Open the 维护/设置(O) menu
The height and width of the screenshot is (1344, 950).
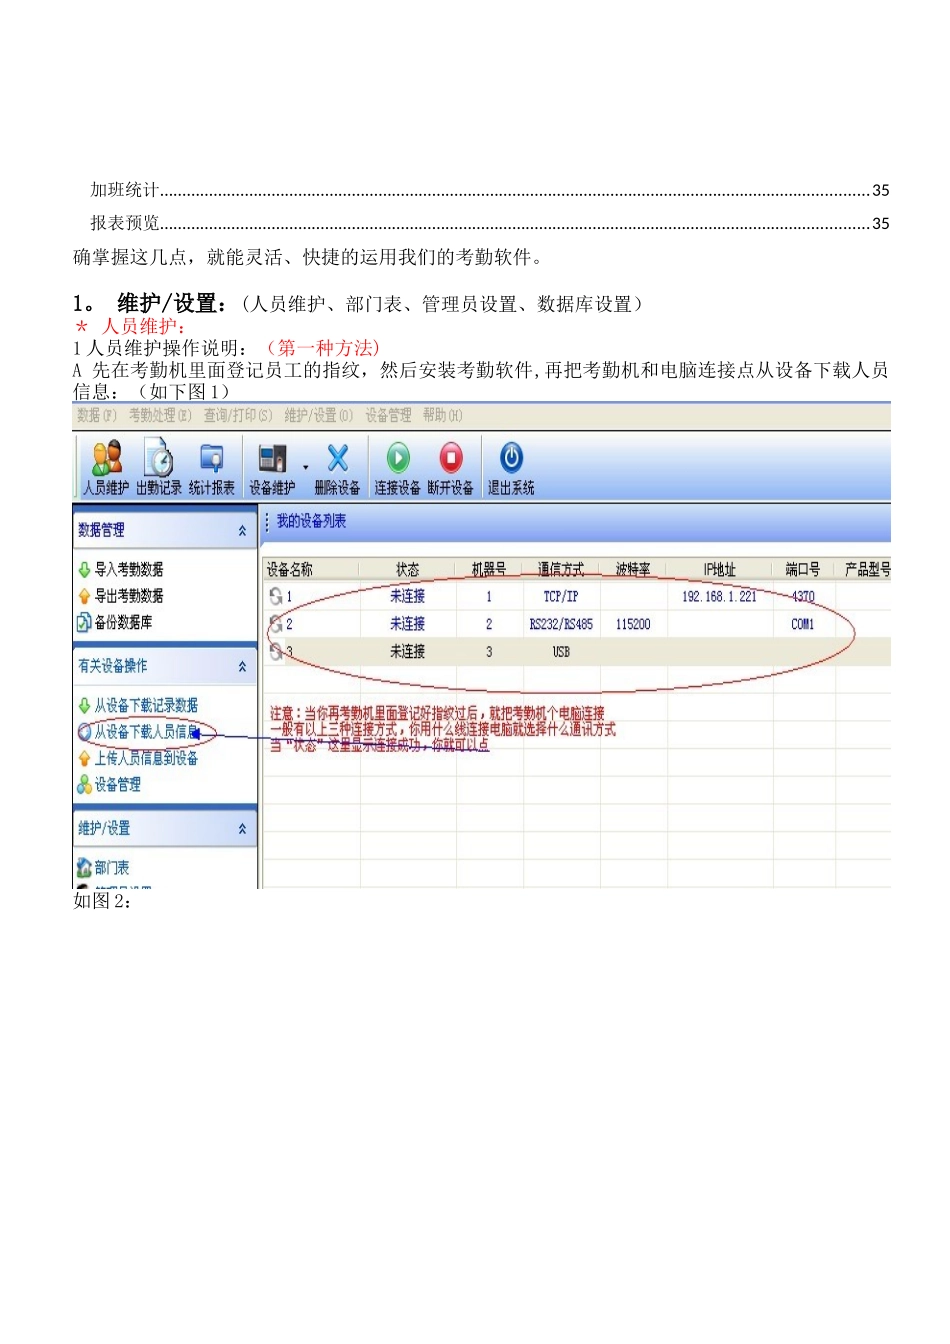pos(318,415)
